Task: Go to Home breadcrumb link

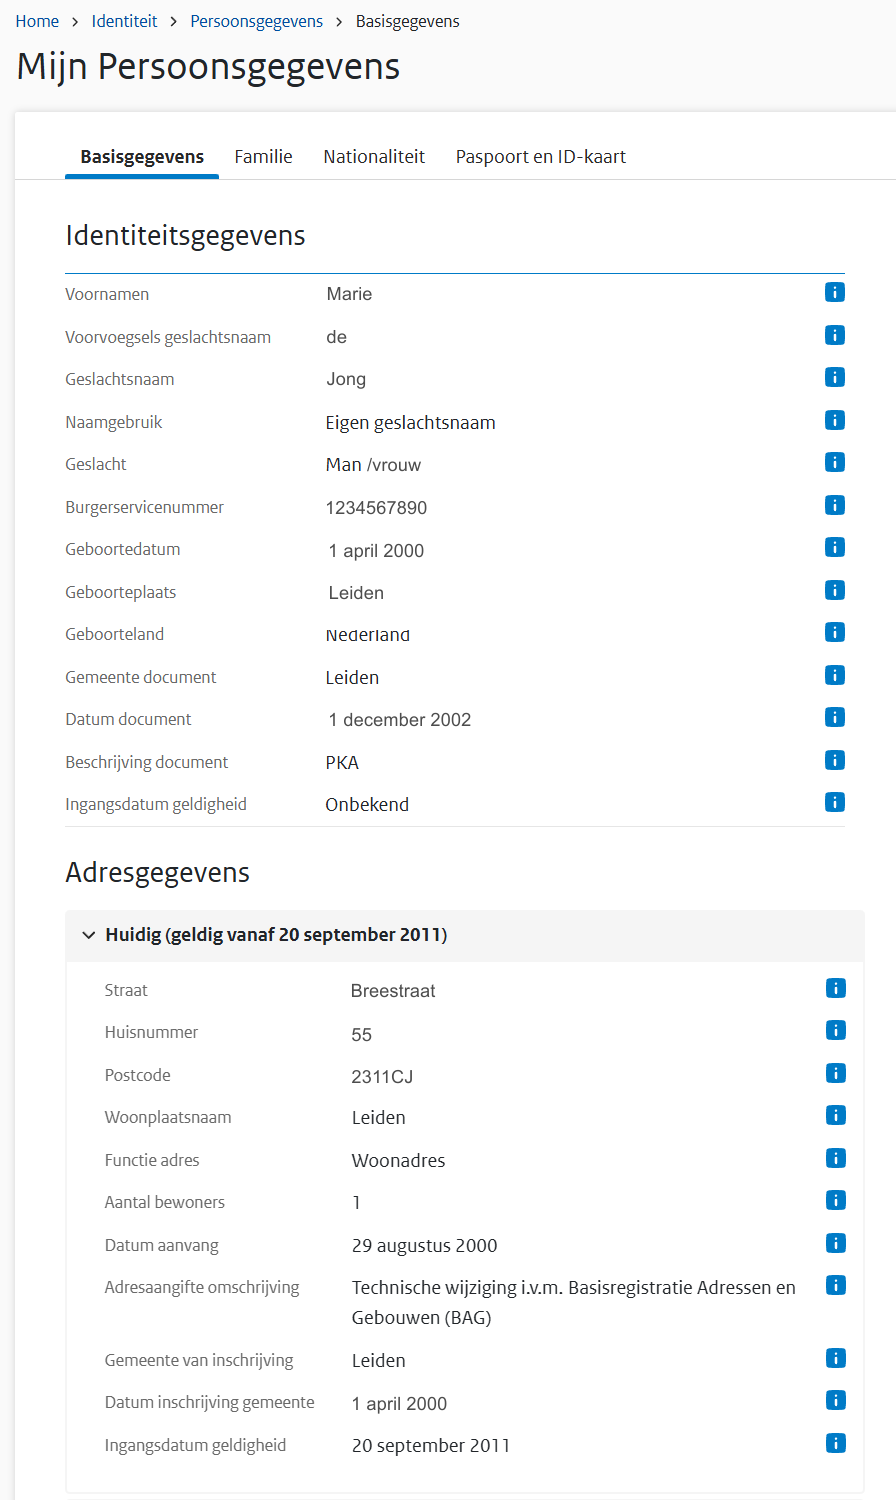Action: tap(37, 21)
